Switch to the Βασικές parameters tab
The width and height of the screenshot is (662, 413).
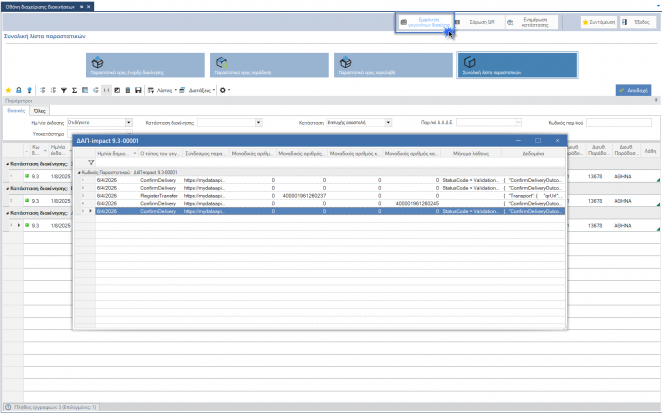(16, 111)
